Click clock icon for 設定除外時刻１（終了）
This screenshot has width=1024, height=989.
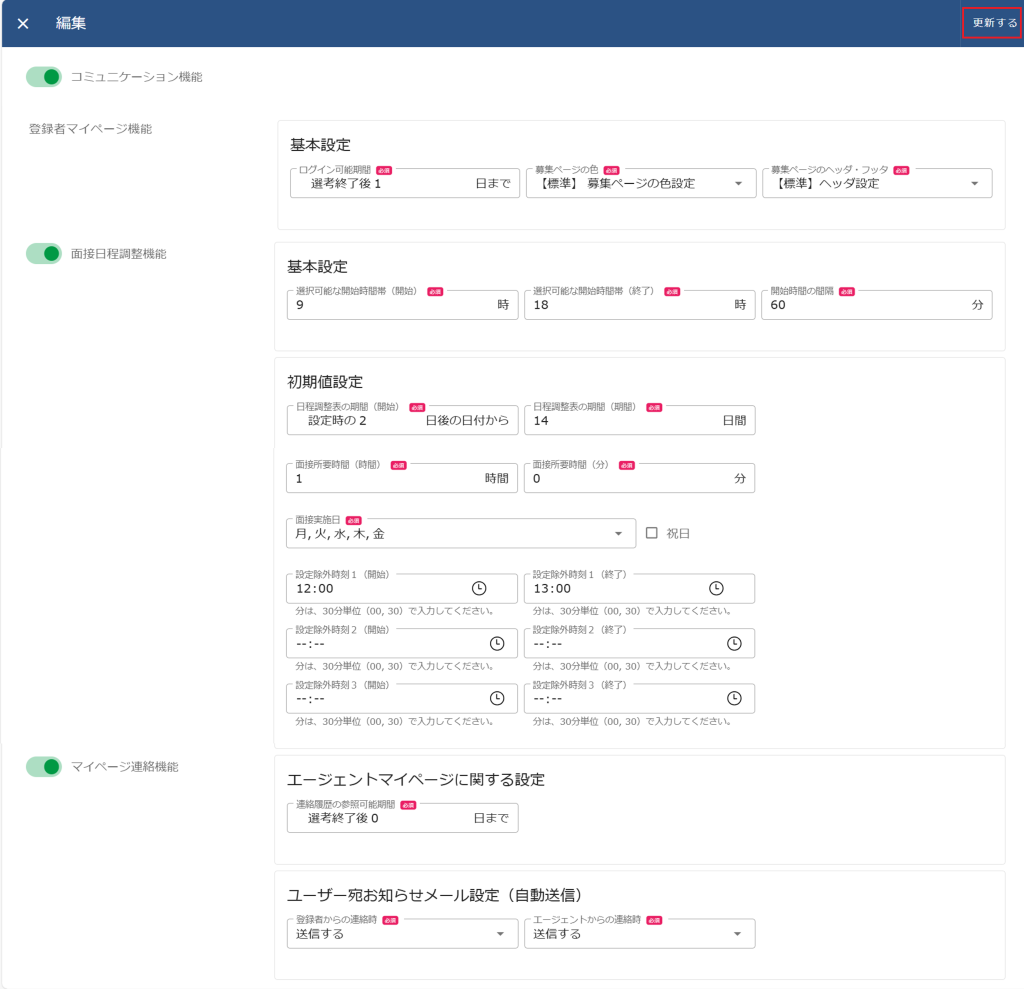point(716,589)
